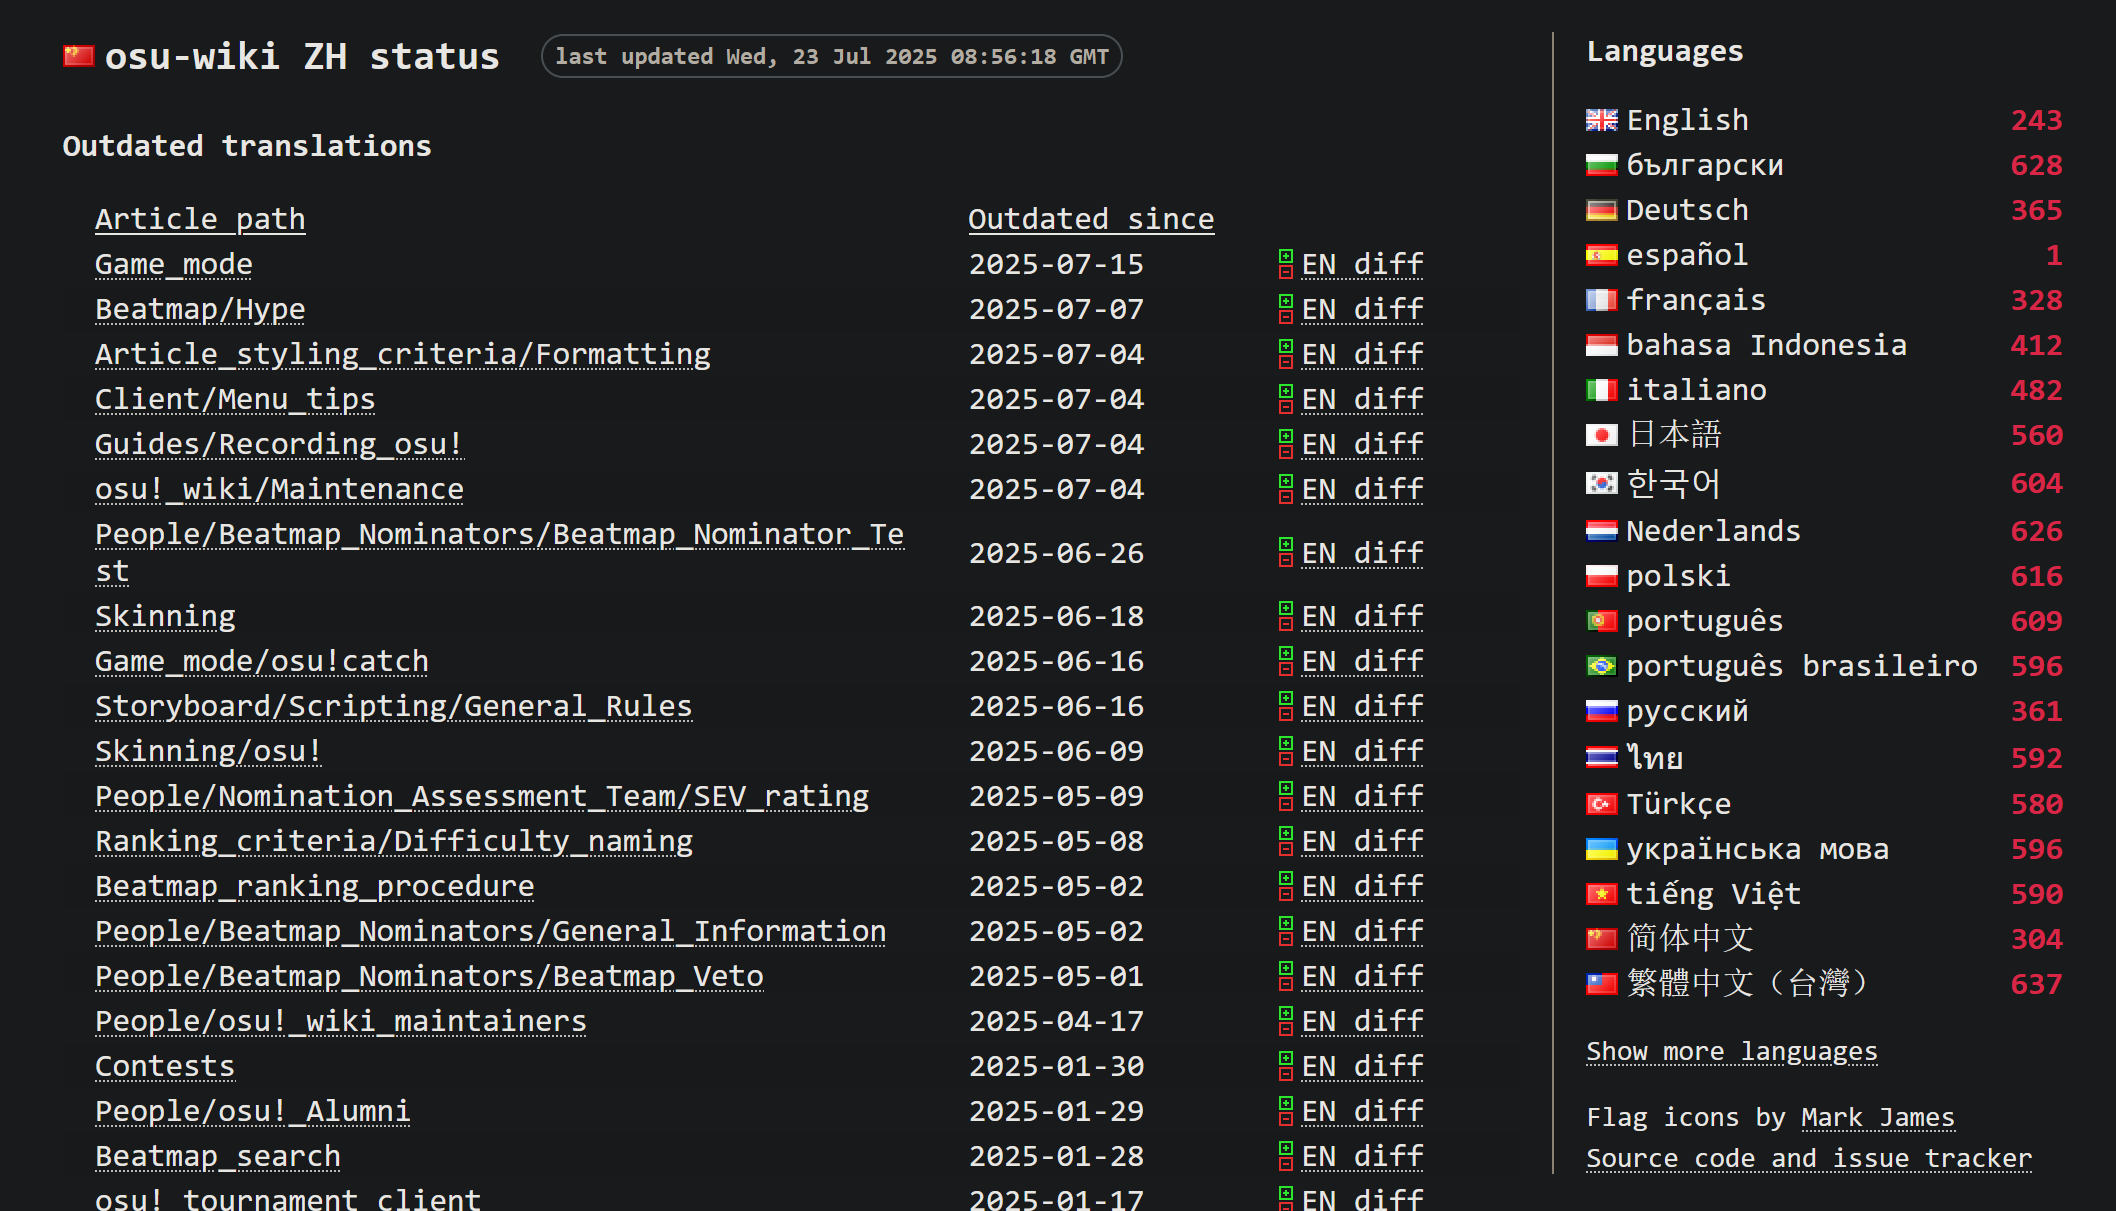Open Source code and issue tracker
The image size is (2116, 1211).
[x=1809, y=1158]
